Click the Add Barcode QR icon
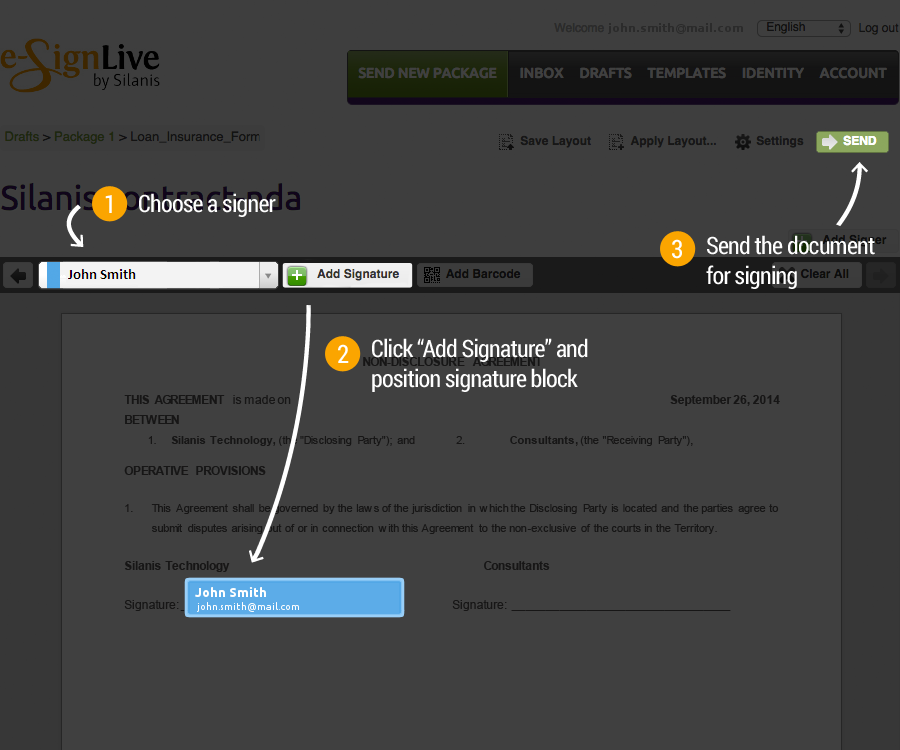This screenshot has width=900, height=750. pos(431,275)
